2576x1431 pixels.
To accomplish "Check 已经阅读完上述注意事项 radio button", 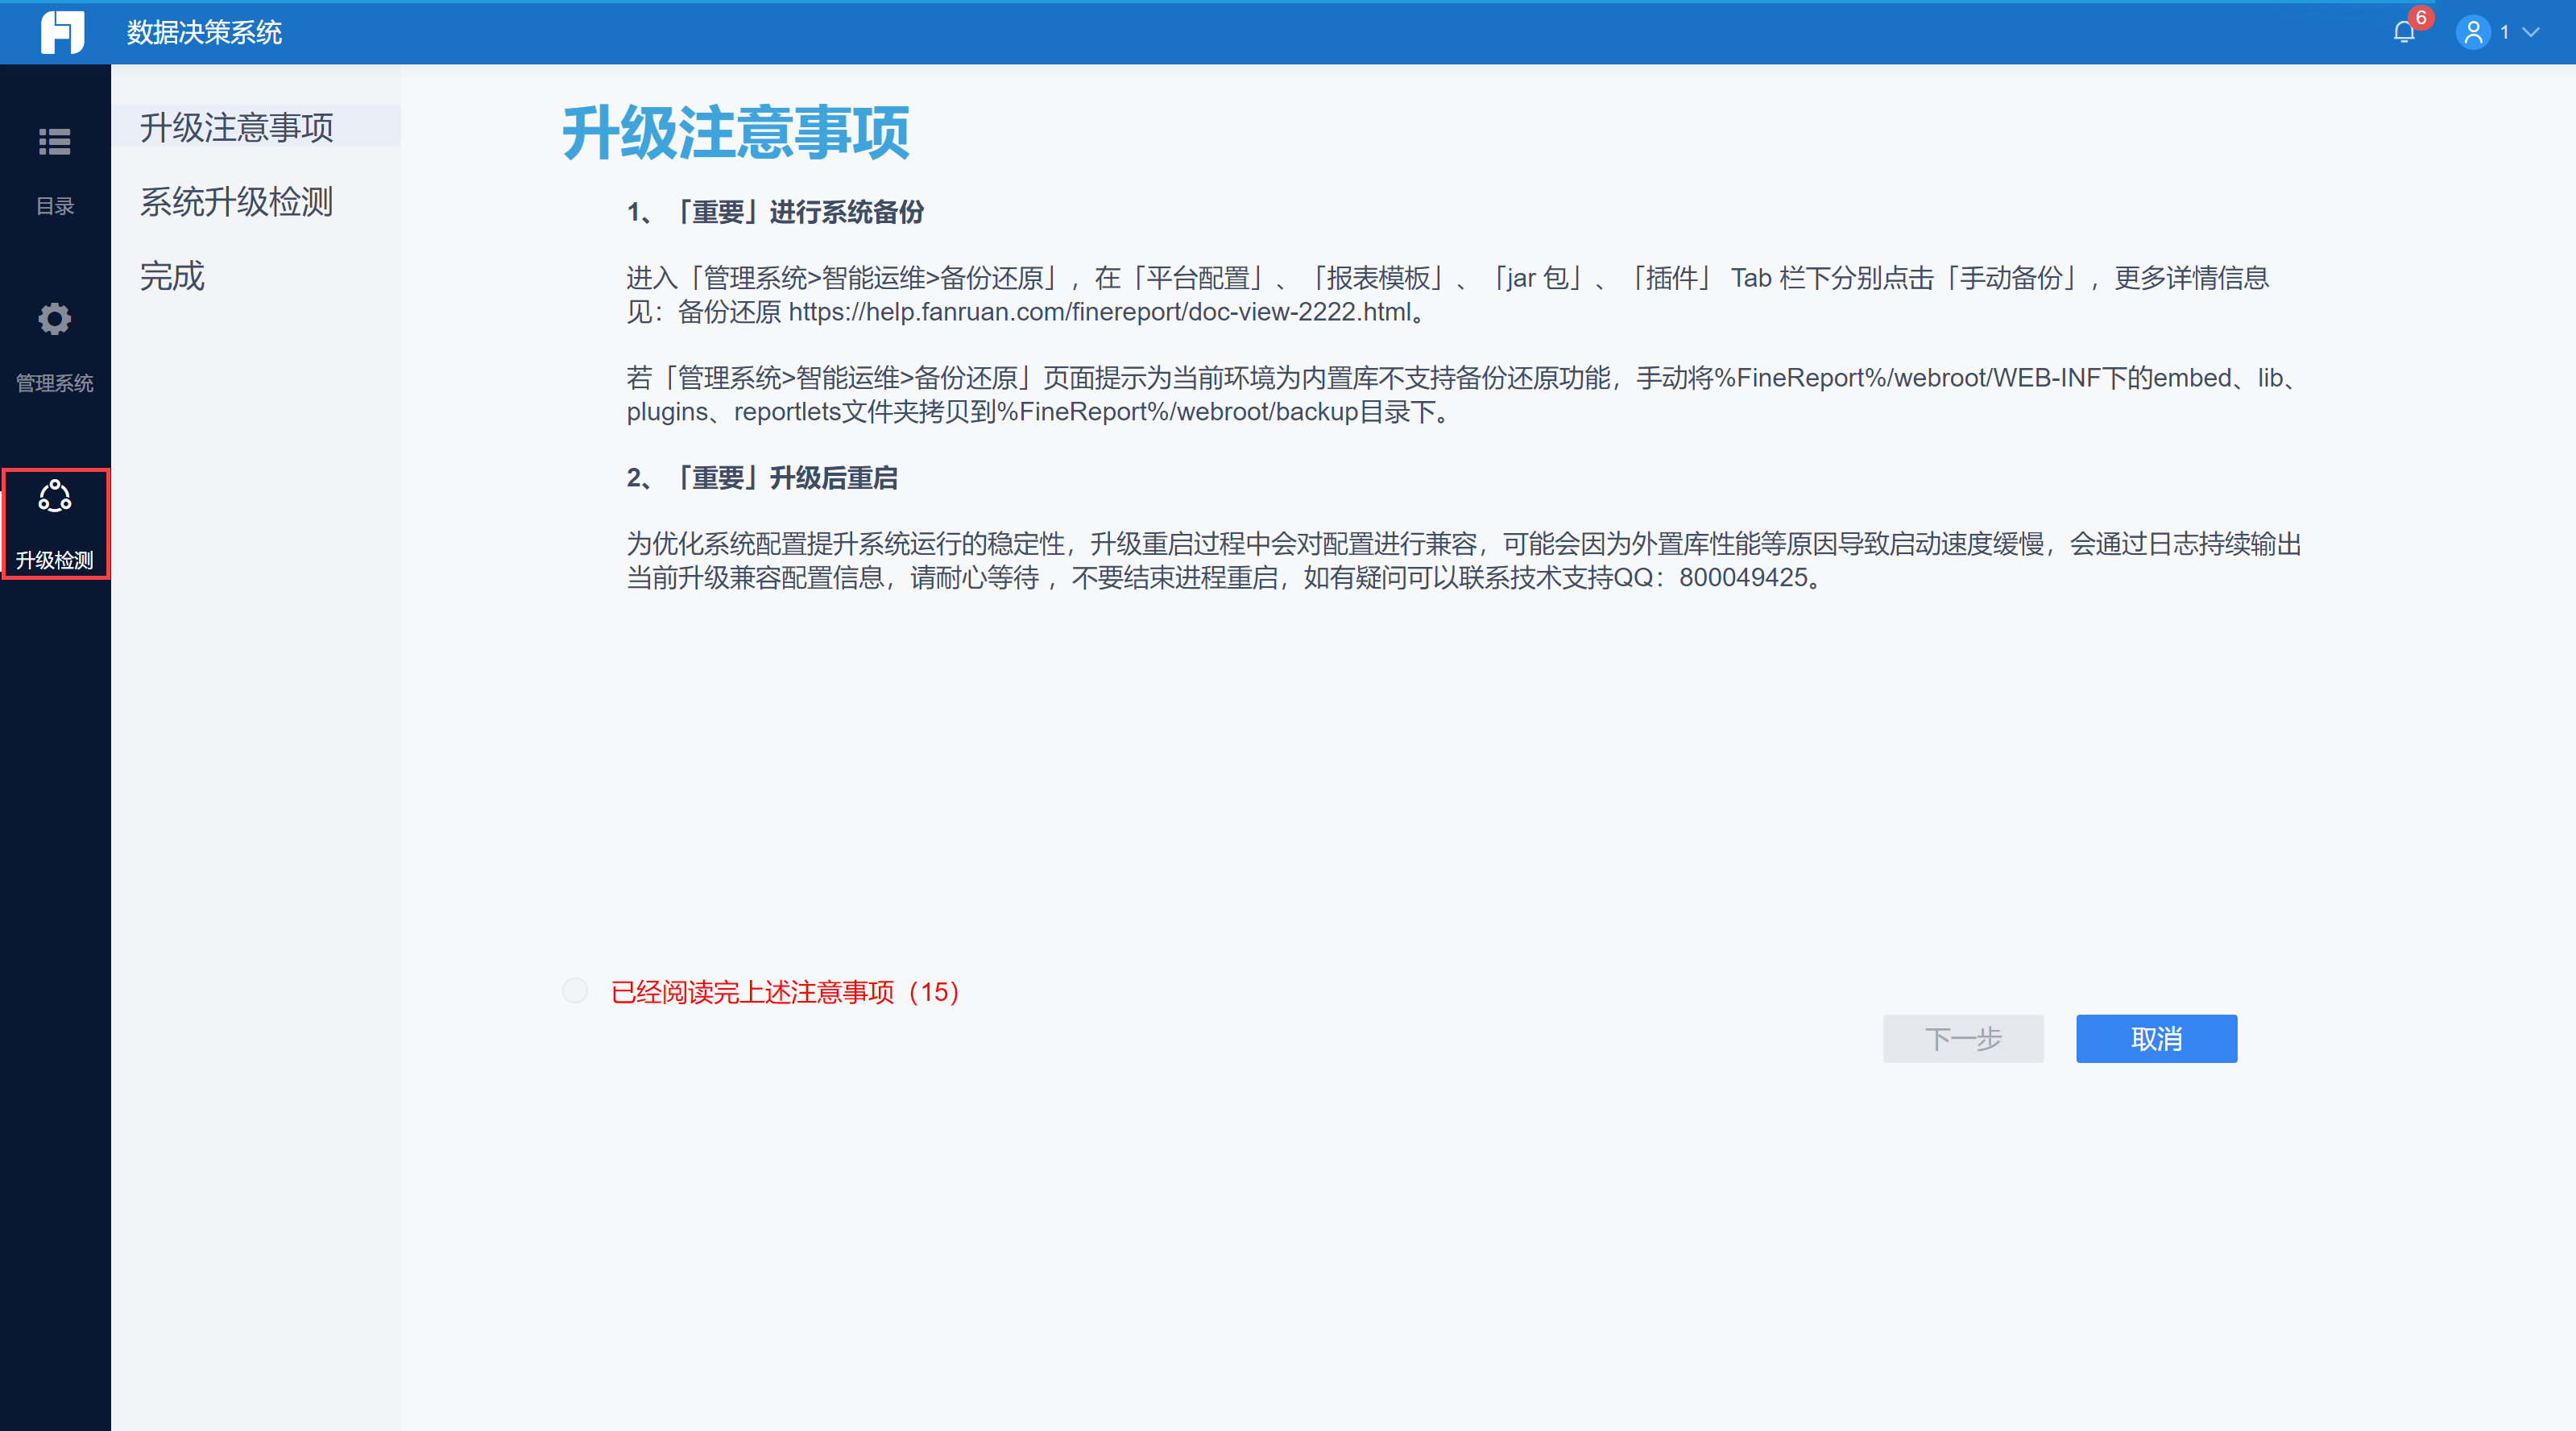I will click(575, 990).
